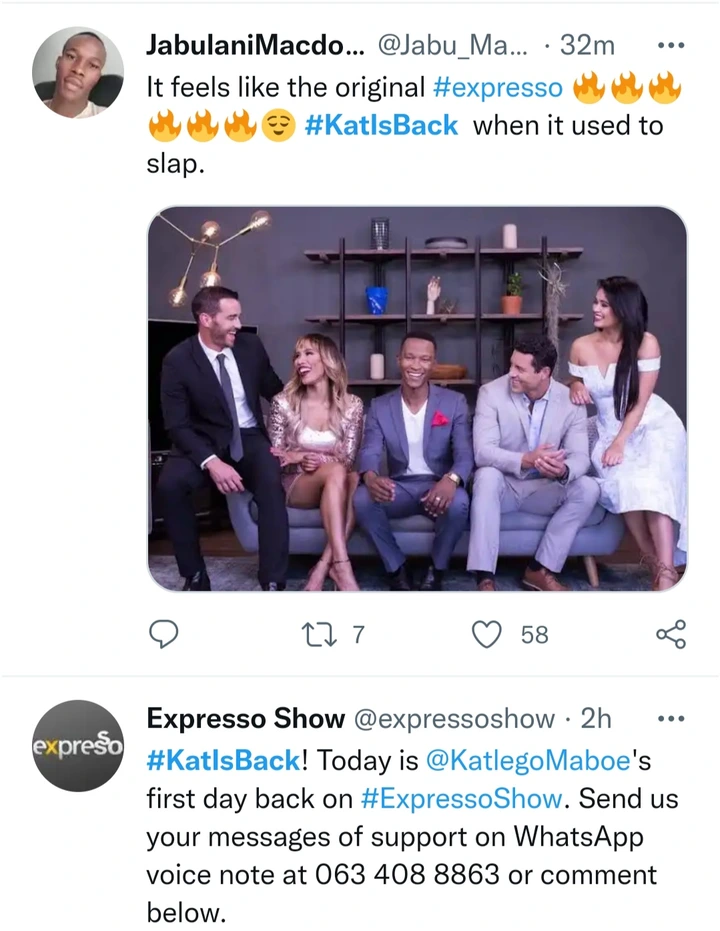The height and width of the screenshot is (931, 720).
Task: Reply to Jabulani's tweet
Action: point(163,634)
